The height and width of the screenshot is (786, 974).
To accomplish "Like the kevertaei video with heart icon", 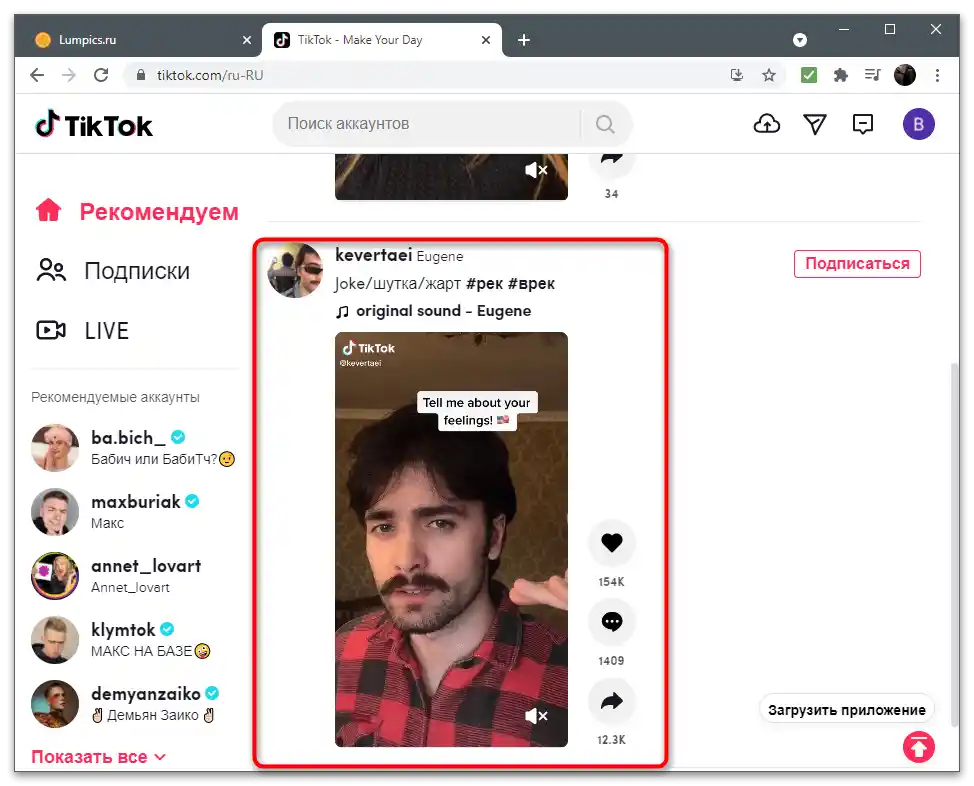I will (x=611, y=542).
